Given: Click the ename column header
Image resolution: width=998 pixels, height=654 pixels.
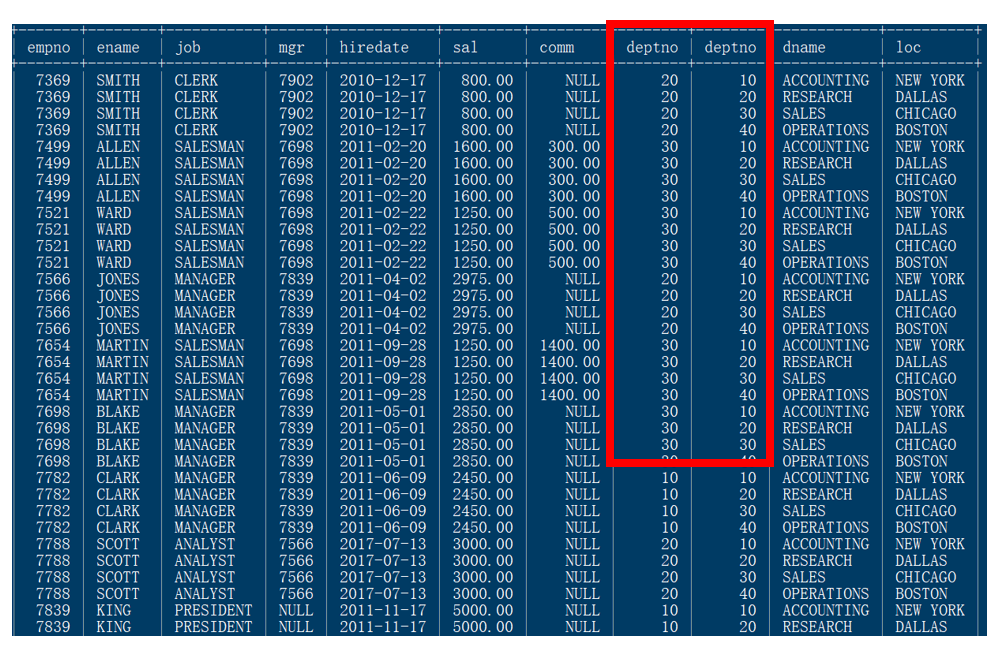Looking at the screenshot, I should [118, 48].
